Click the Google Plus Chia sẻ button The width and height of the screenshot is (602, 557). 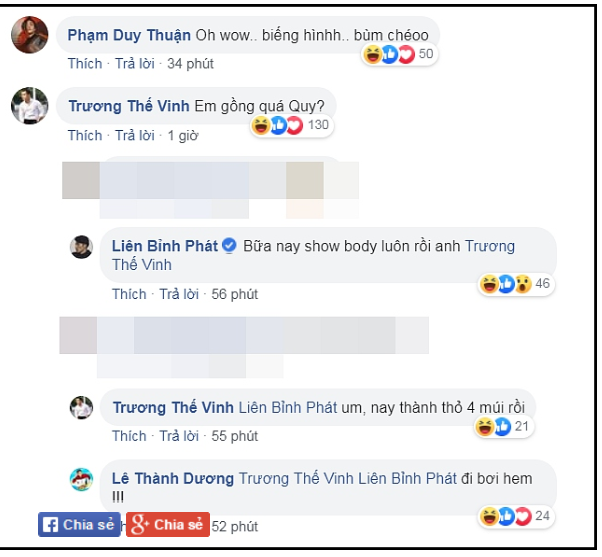[x=168, y=525]
